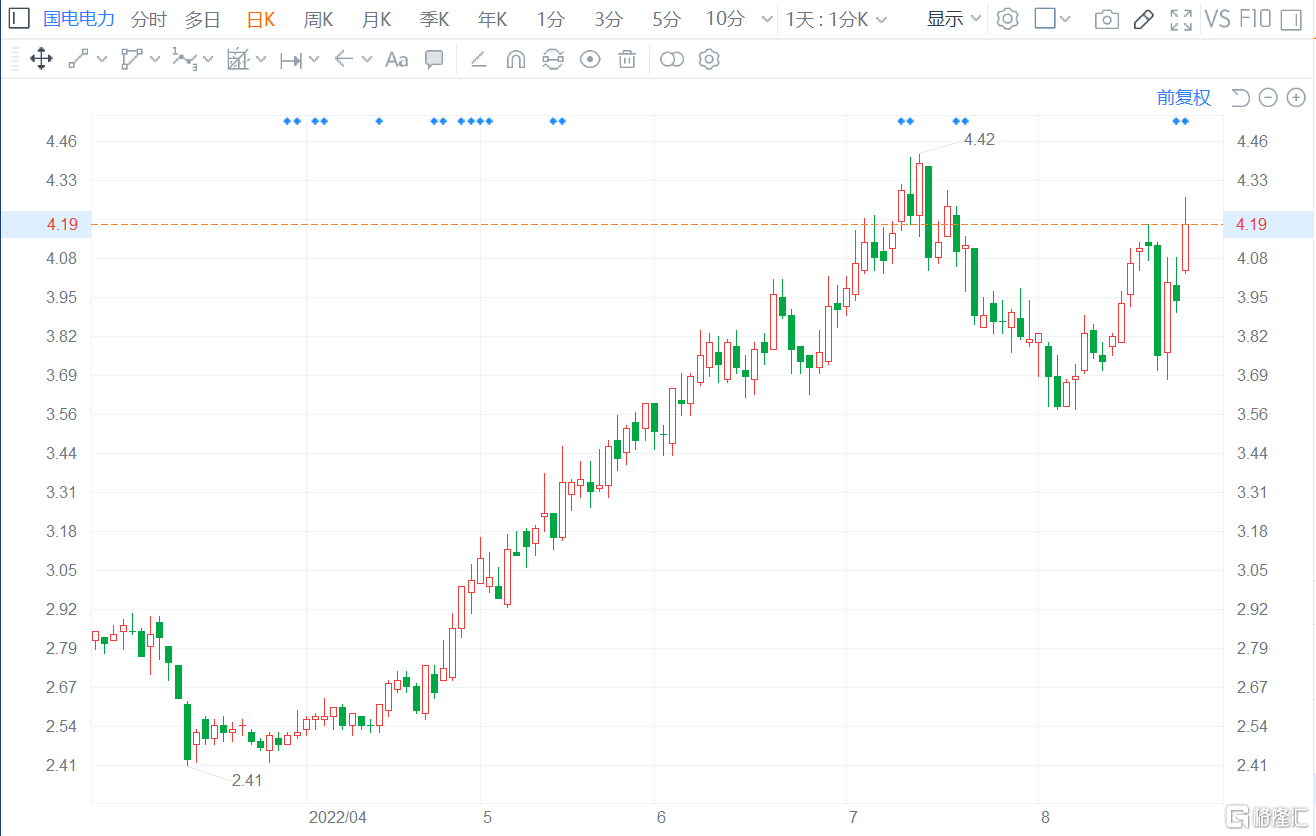
Task: Select the move crosshair tool
Action: 41,59
